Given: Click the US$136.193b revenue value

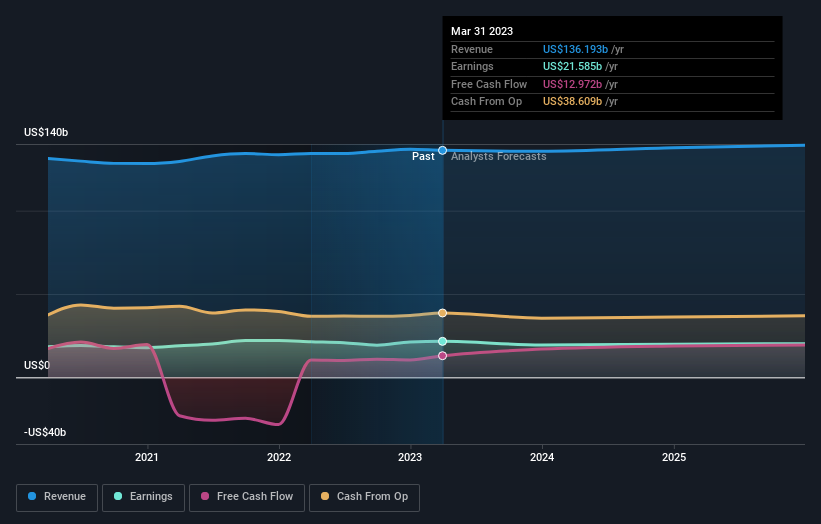Looking at the screenshot, I should pos(575,49).
